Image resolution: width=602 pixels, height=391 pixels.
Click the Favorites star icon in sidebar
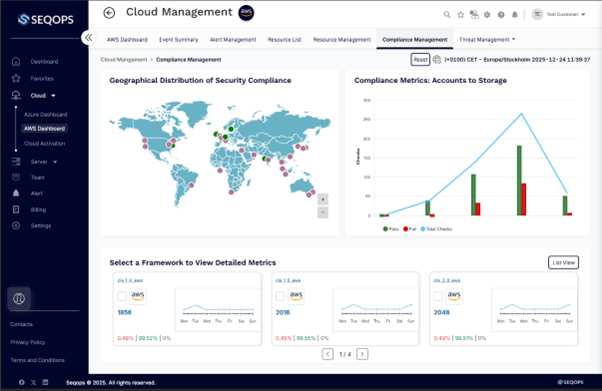click(x=16, y=78)
